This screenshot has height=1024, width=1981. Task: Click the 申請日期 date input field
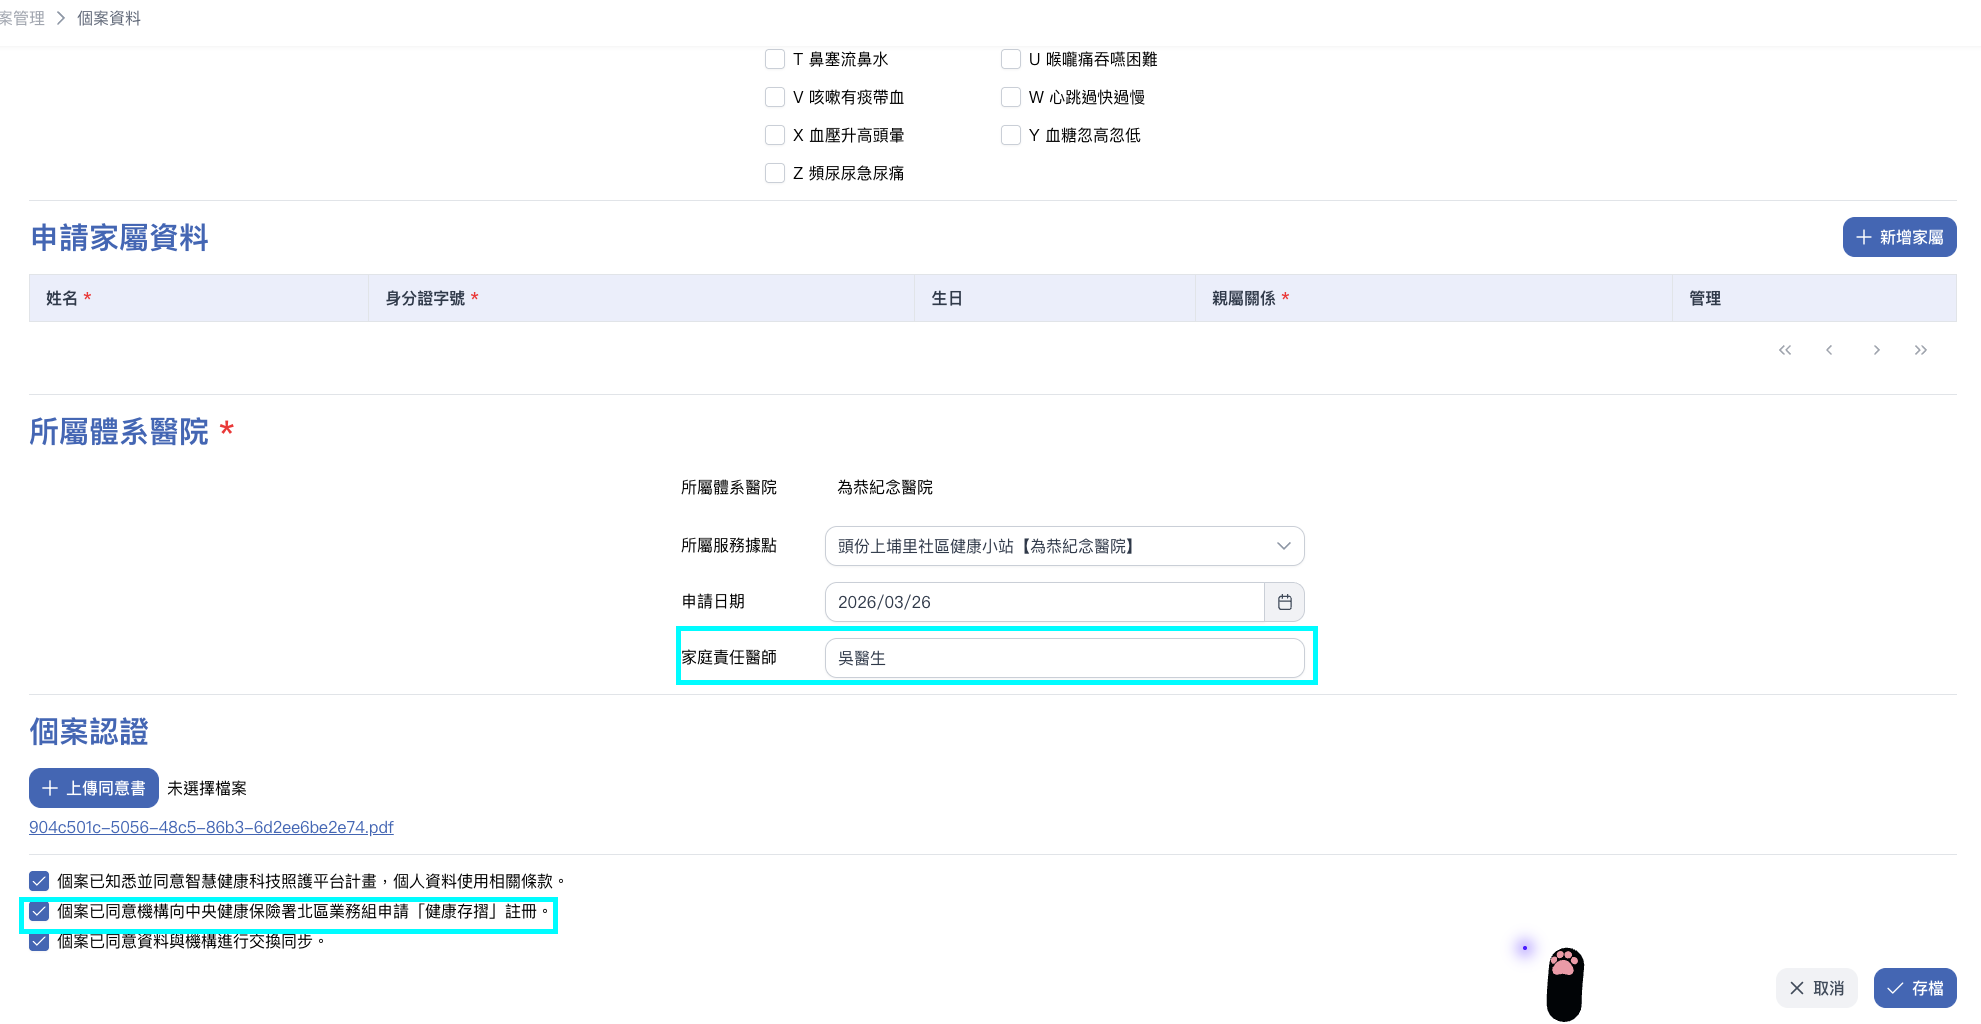point(1044,602)
